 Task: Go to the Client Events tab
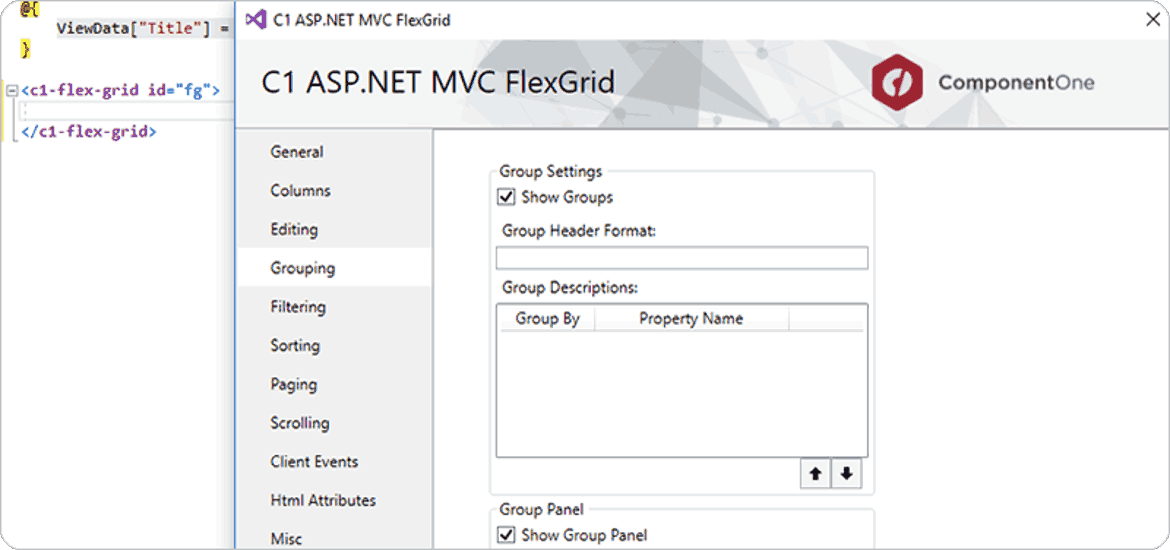tap(334, 461)
